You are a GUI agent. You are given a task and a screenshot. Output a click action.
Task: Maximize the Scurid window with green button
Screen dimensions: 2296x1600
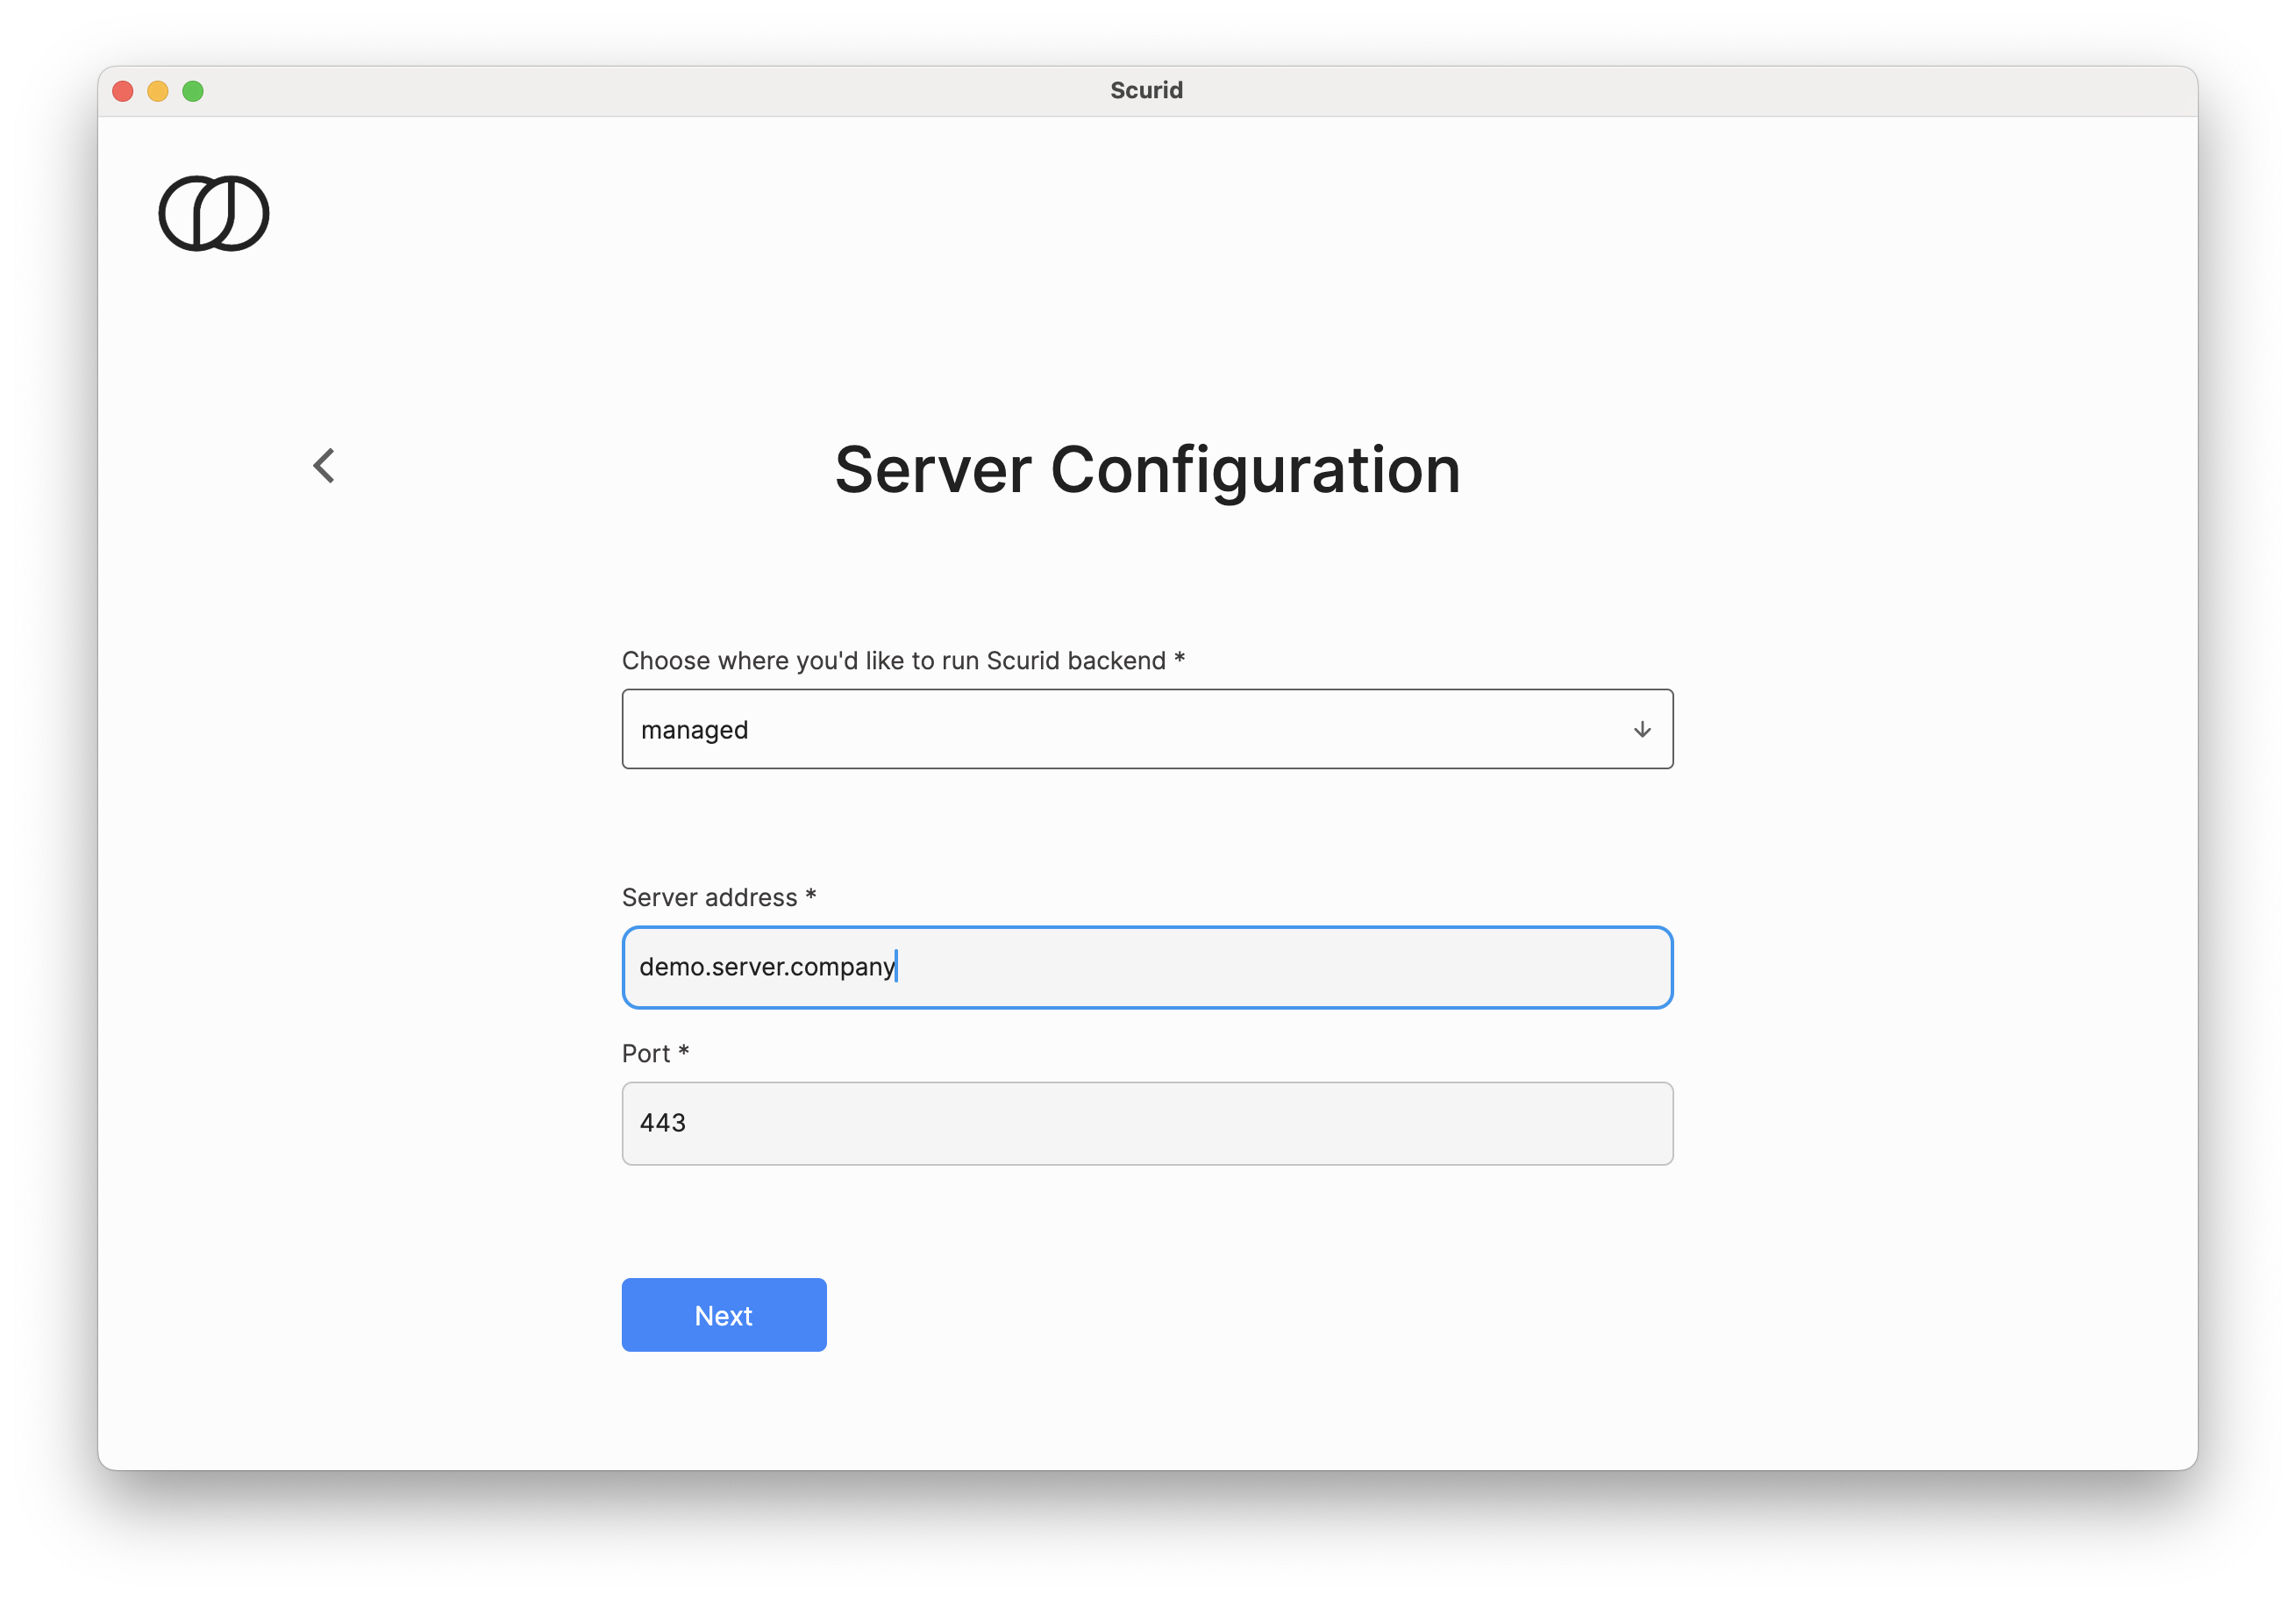193,91
